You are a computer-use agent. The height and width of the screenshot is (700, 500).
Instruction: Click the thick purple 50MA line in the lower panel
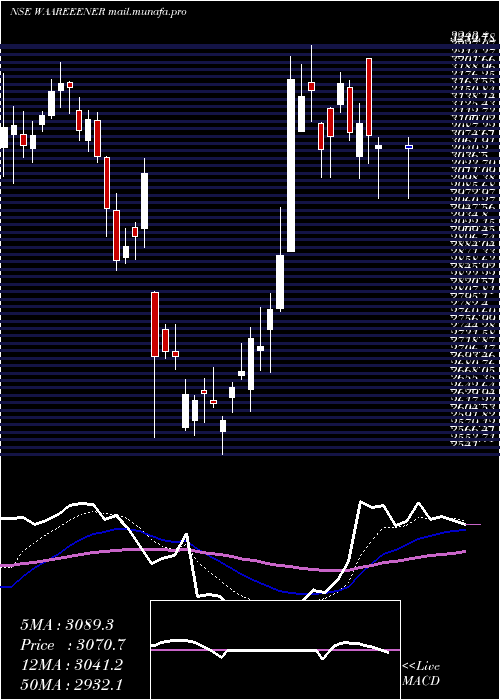click(232, 558)
